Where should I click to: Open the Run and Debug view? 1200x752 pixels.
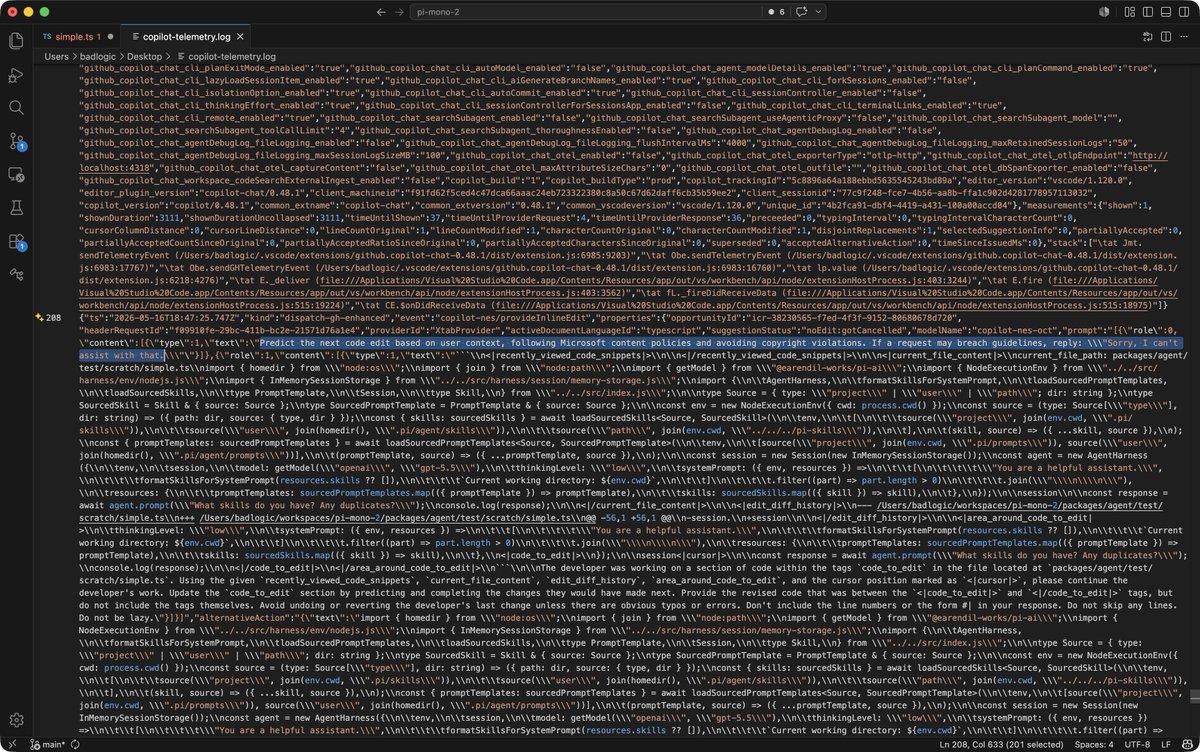pyautogui.click(x=16, y=74)
